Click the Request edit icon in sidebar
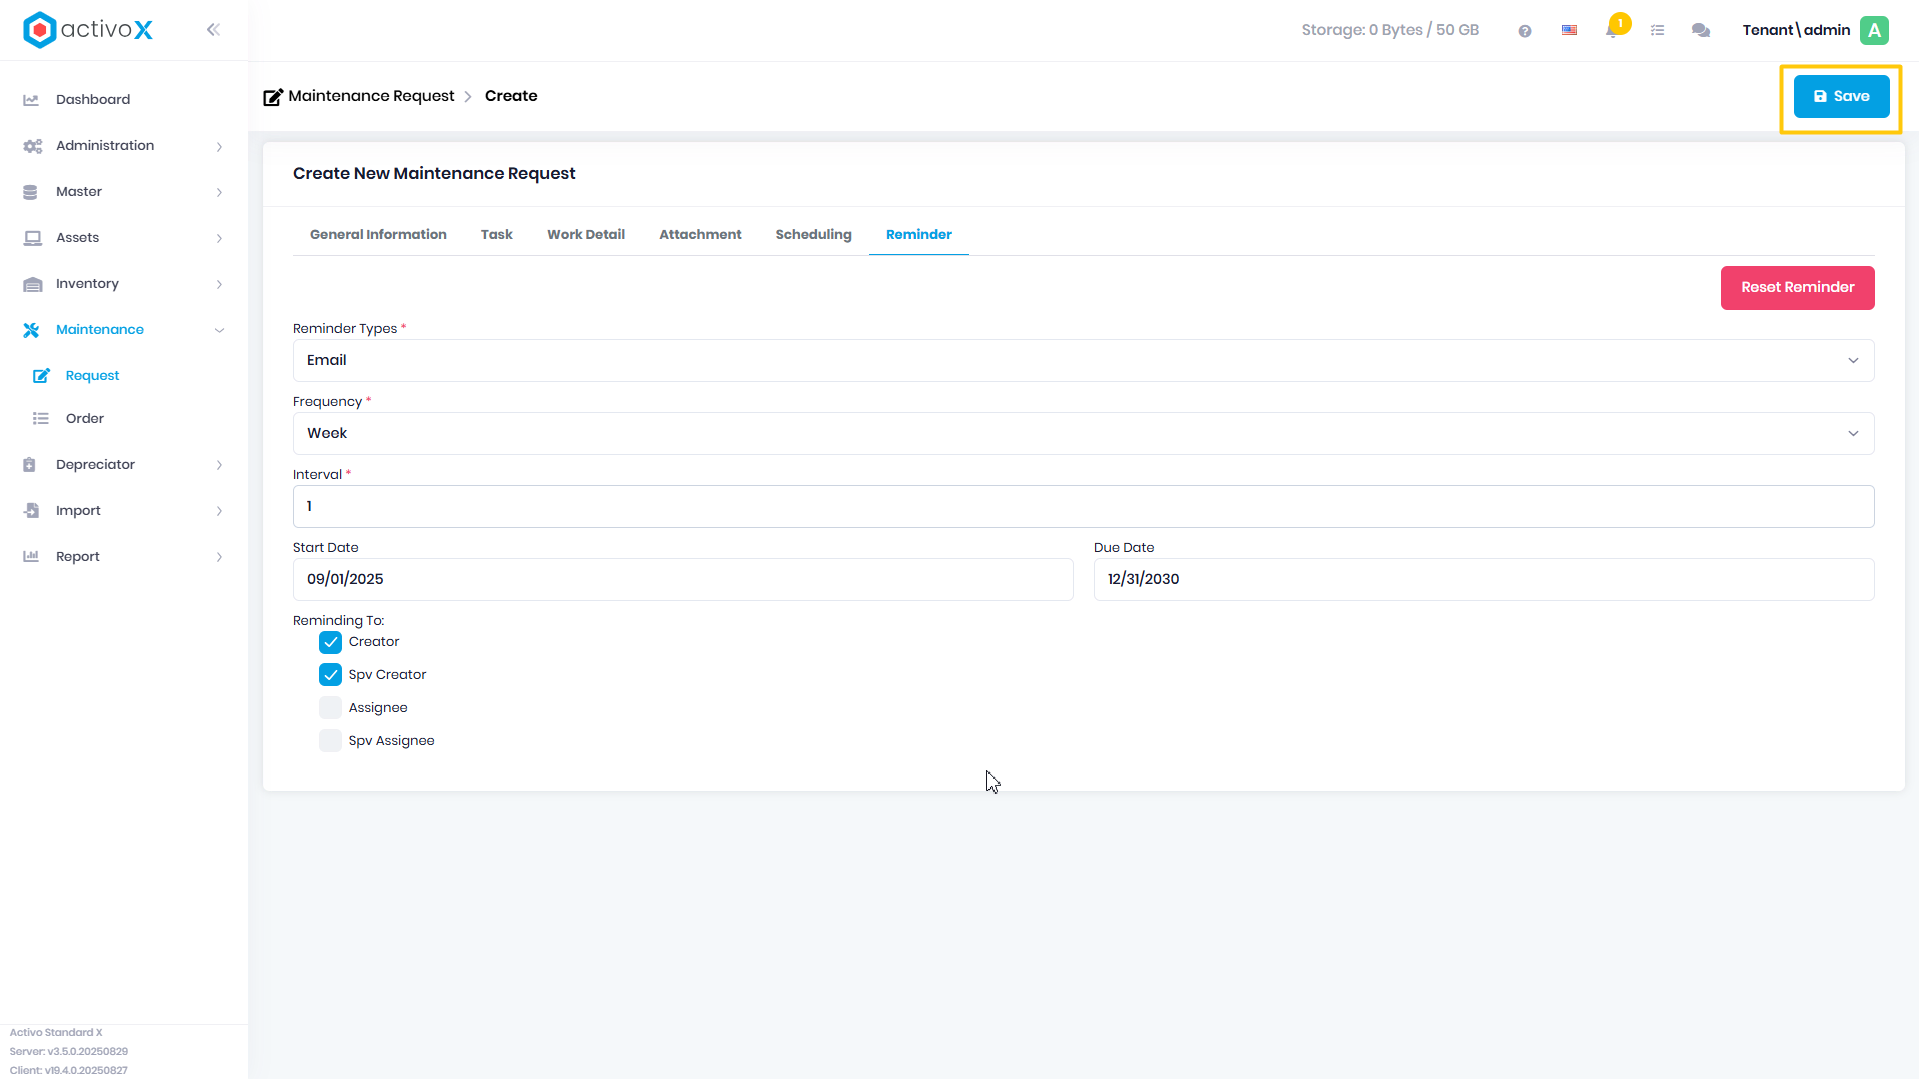The height and width of the screenshot is (1079, 1919). coord(41,376)
